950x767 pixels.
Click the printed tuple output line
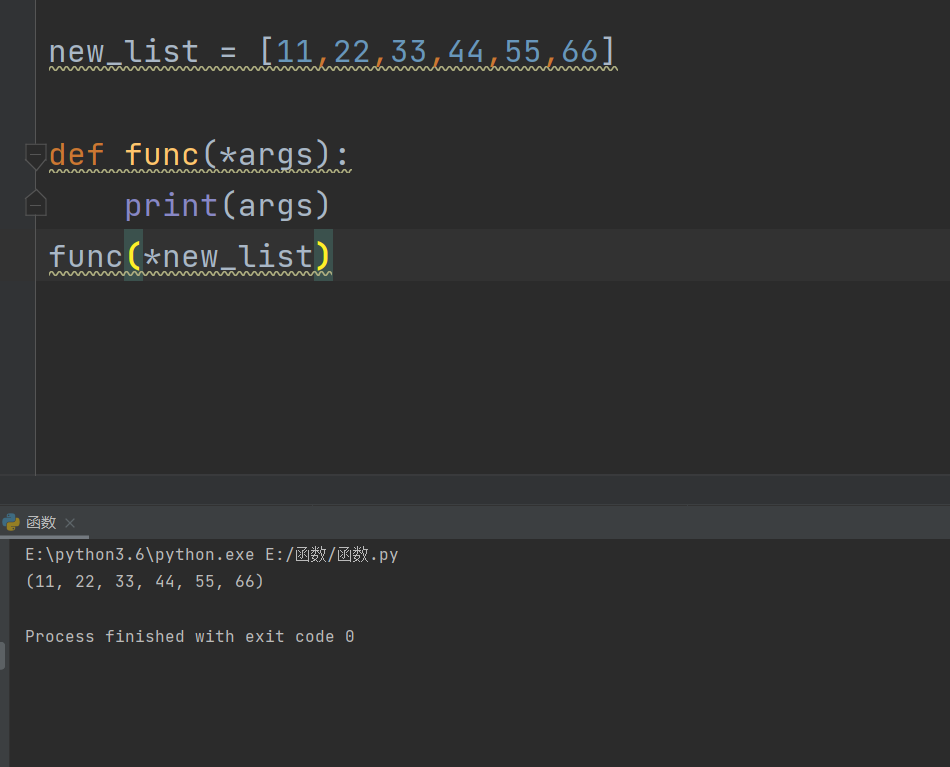point(144,581)
